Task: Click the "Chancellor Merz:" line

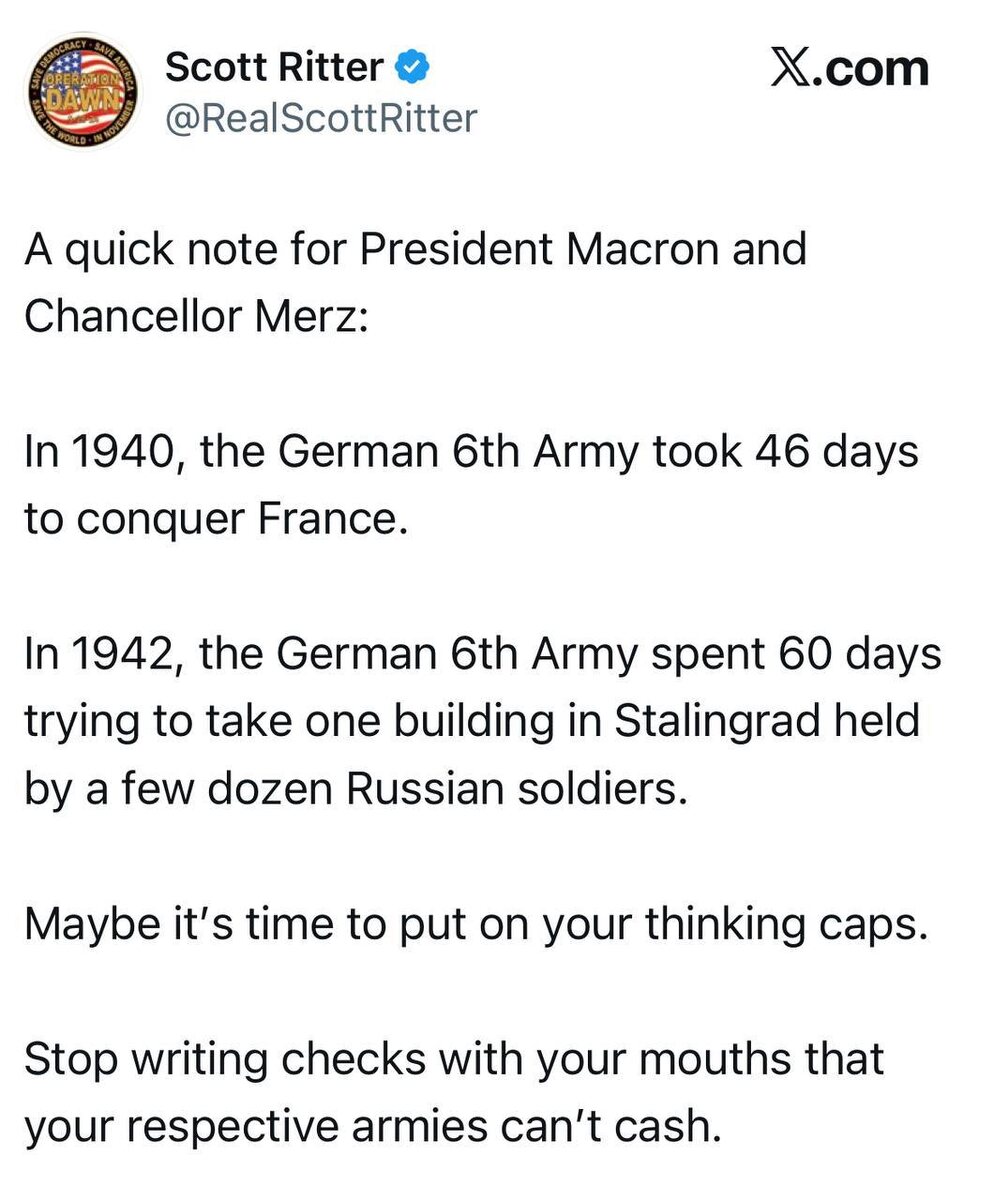Action: click(x=196, y=316)
